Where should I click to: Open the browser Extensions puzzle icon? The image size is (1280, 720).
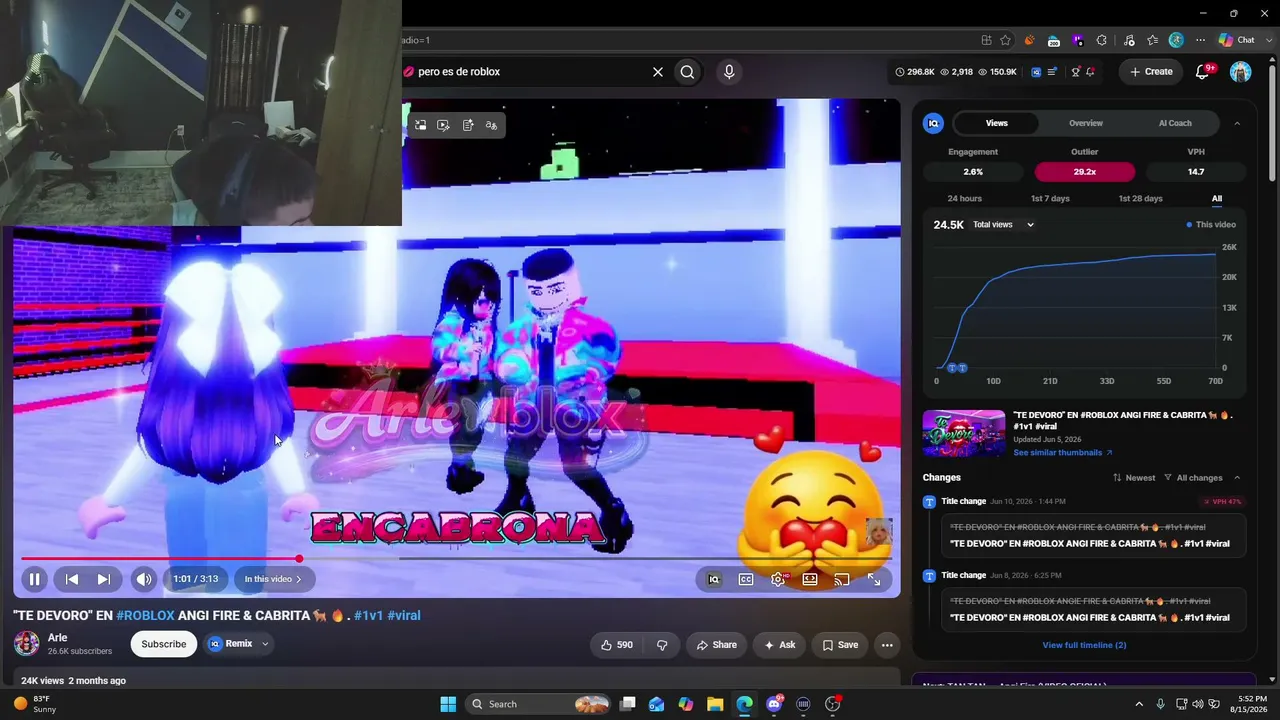click(1102, 40)
